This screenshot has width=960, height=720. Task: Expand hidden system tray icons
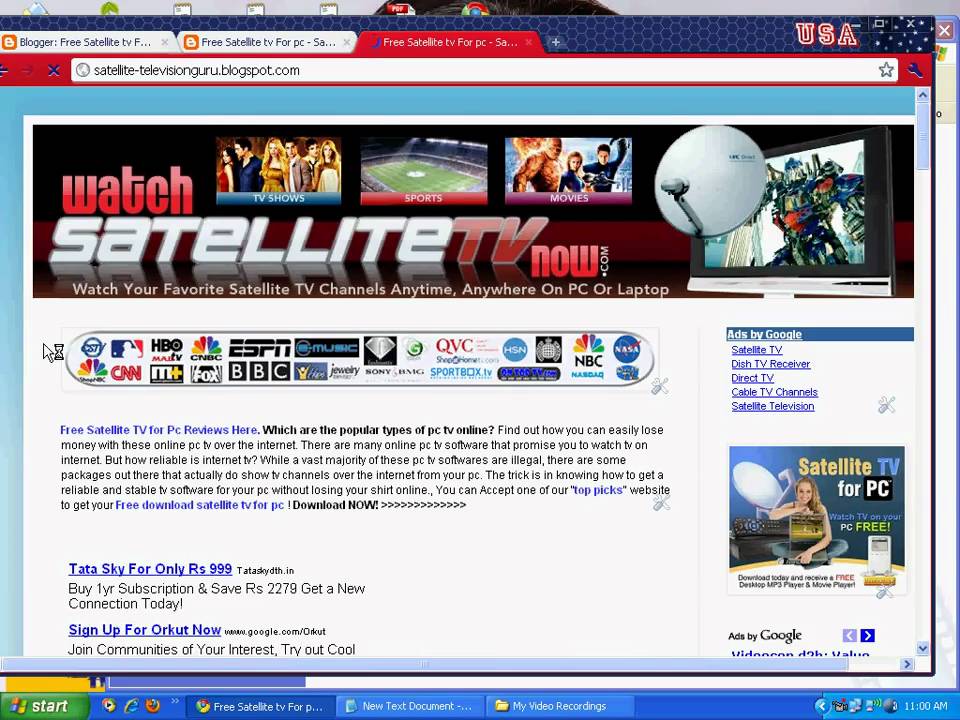click(x=822, y=706)
